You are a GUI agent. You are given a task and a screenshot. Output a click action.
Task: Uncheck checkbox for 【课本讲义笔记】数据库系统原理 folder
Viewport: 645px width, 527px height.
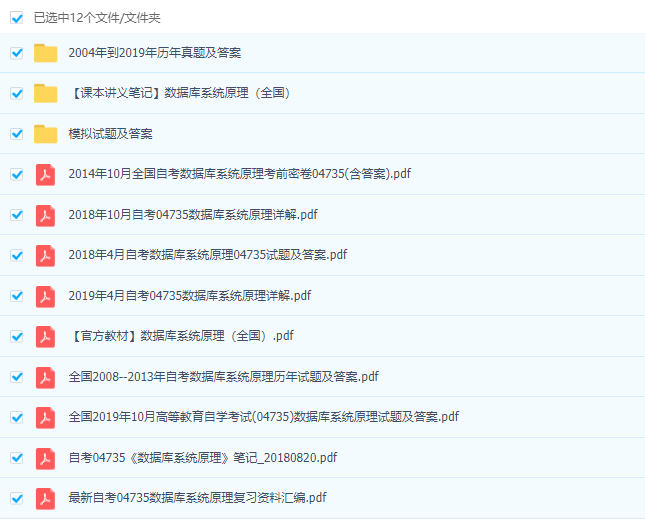[x=16, y=93]
